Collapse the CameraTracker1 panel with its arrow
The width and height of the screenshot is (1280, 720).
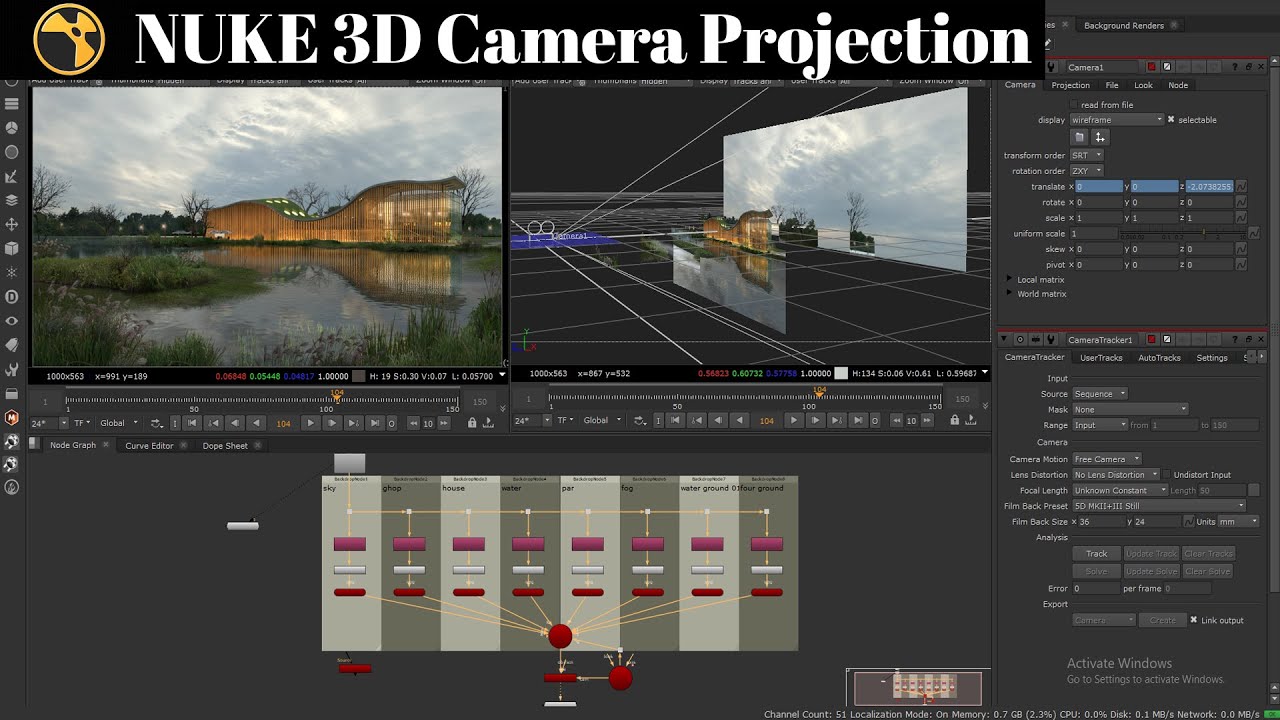pos(1006,340)
